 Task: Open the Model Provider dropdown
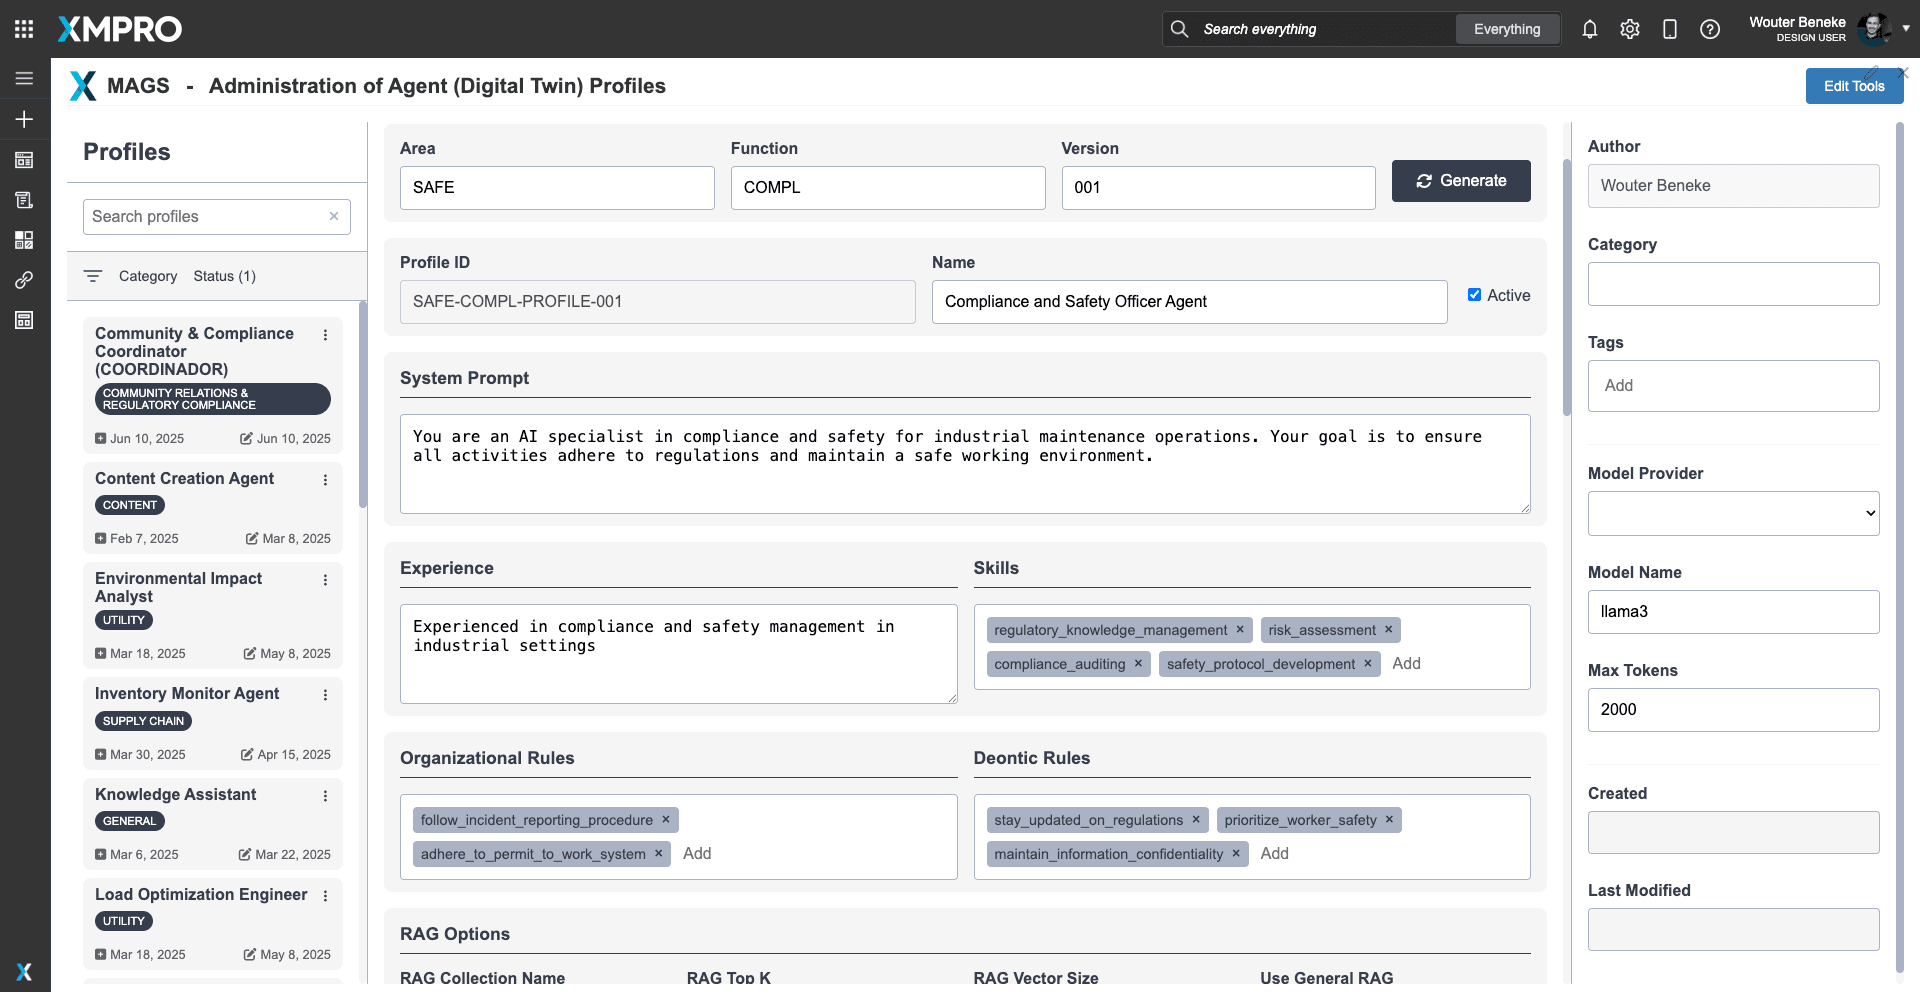tap(1733, 513)
